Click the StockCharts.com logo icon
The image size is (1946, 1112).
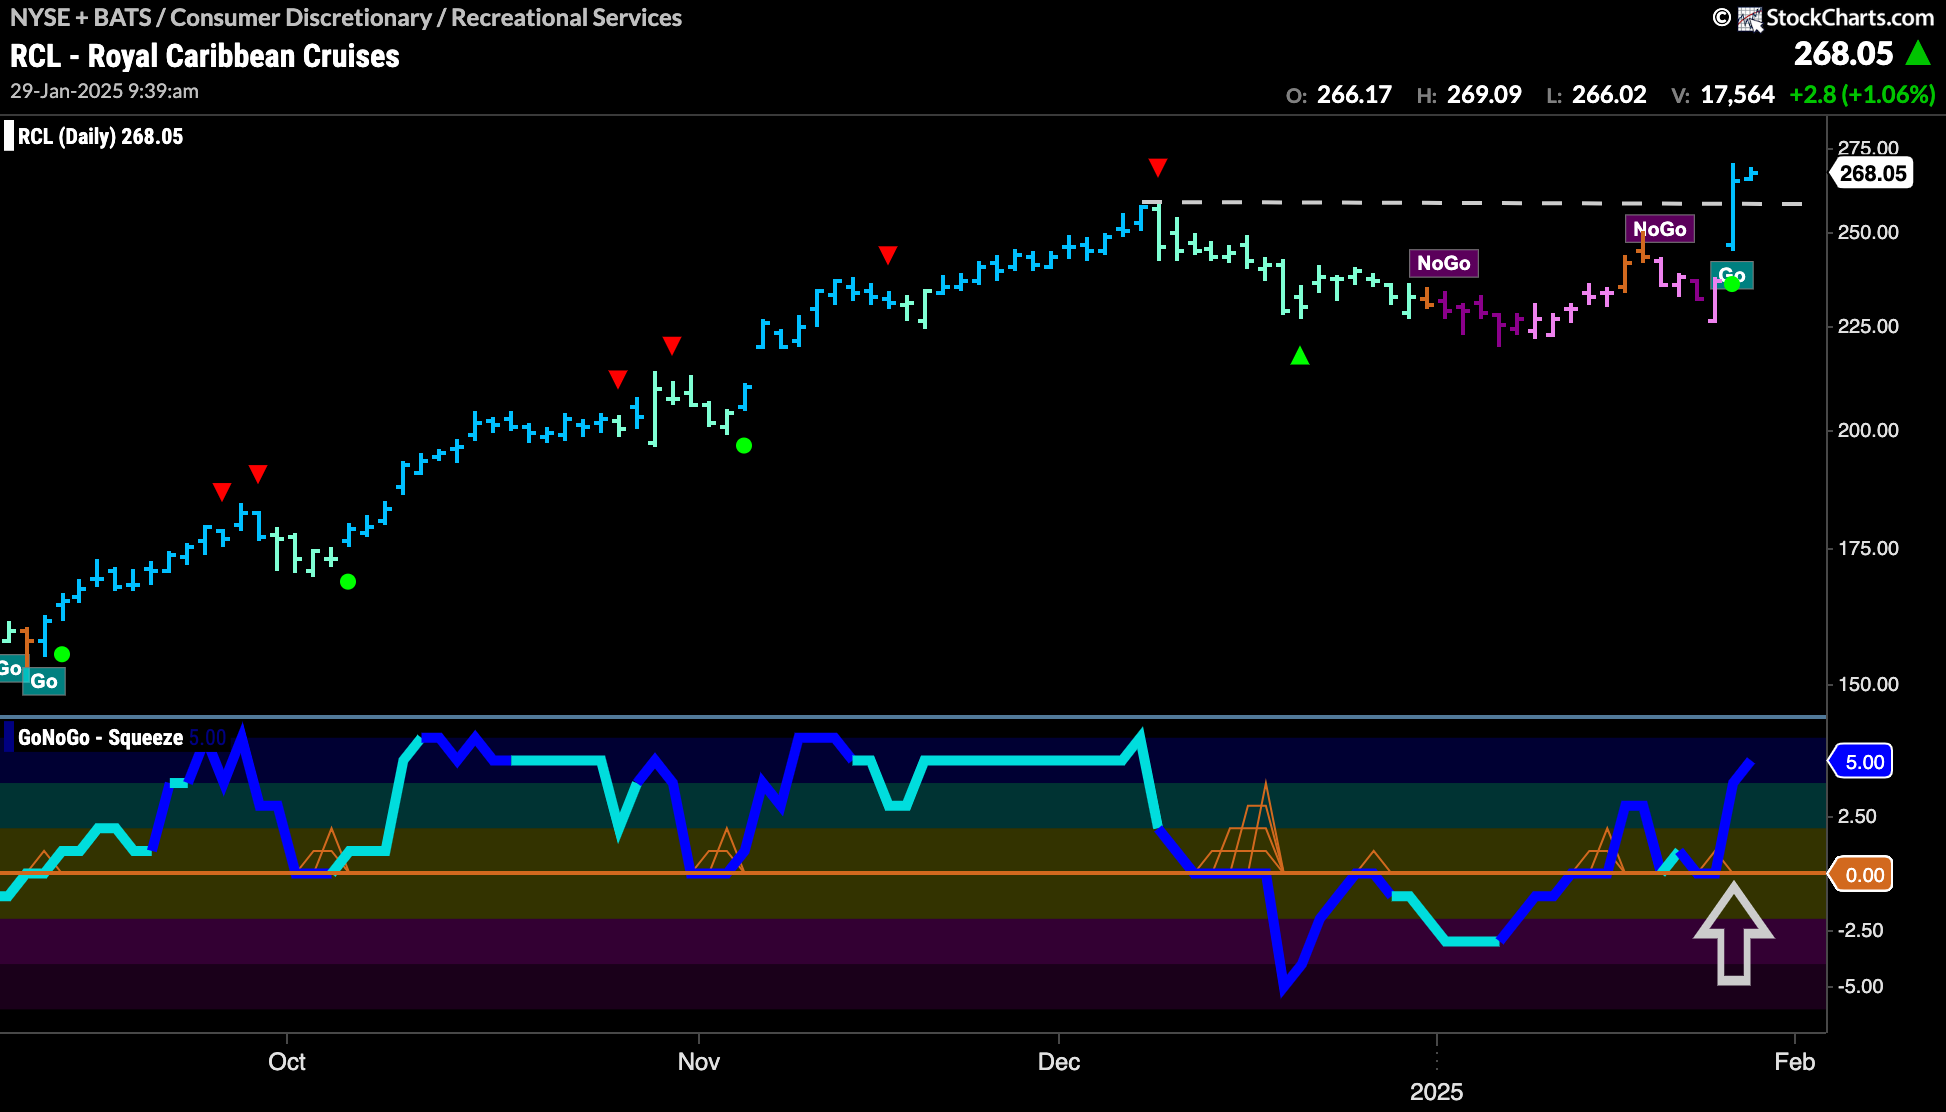1749,18
